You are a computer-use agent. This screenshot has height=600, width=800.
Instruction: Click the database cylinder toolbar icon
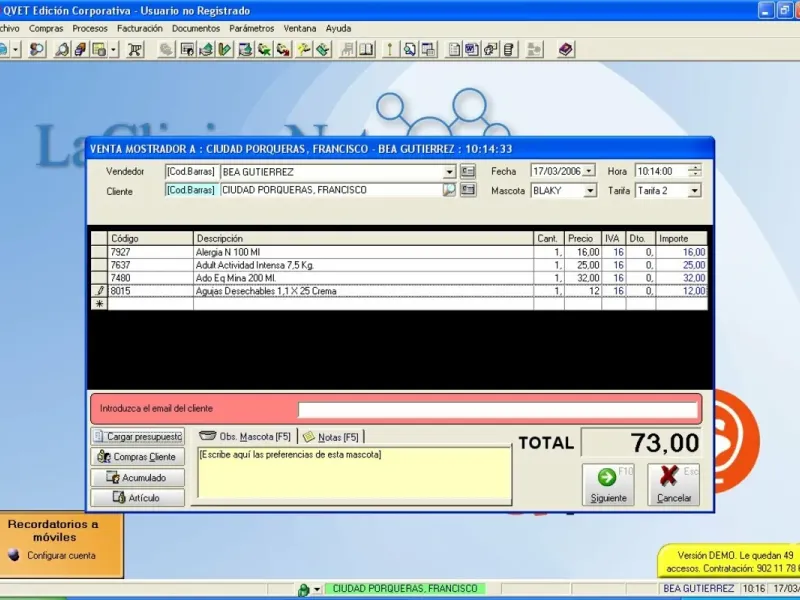click(x=508, y=49)
